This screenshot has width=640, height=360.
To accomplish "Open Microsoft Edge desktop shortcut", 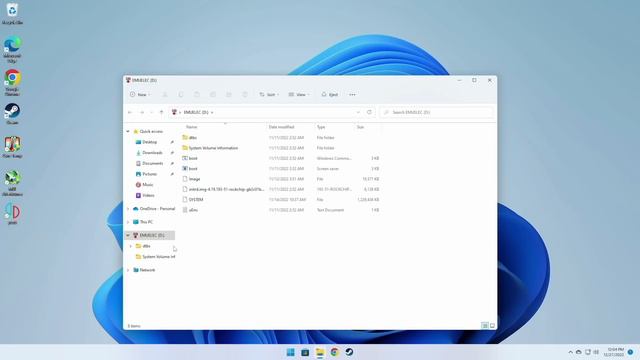I will pyautogui.click(x=12, y=49).
